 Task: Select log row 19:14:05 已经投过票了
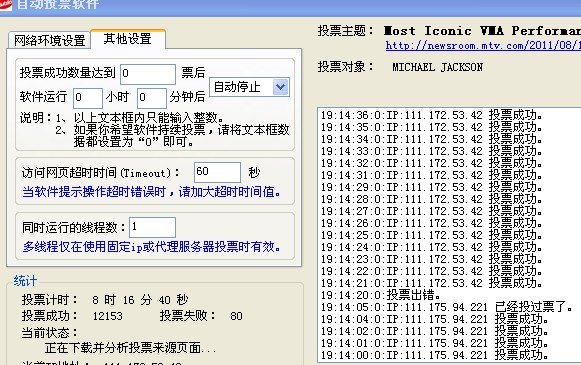click(446, 307)
